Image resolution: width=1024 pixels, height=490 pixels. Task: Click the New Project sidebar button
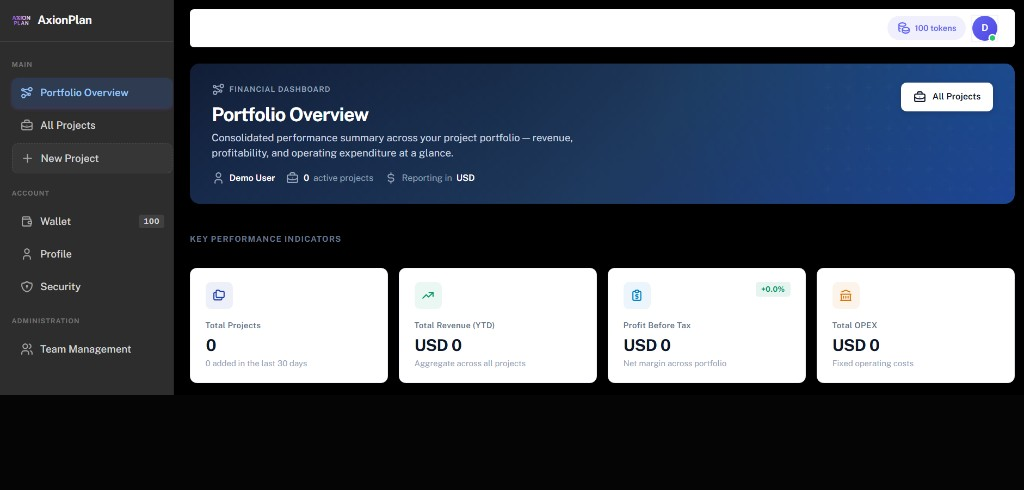click(x=92, y=158)
